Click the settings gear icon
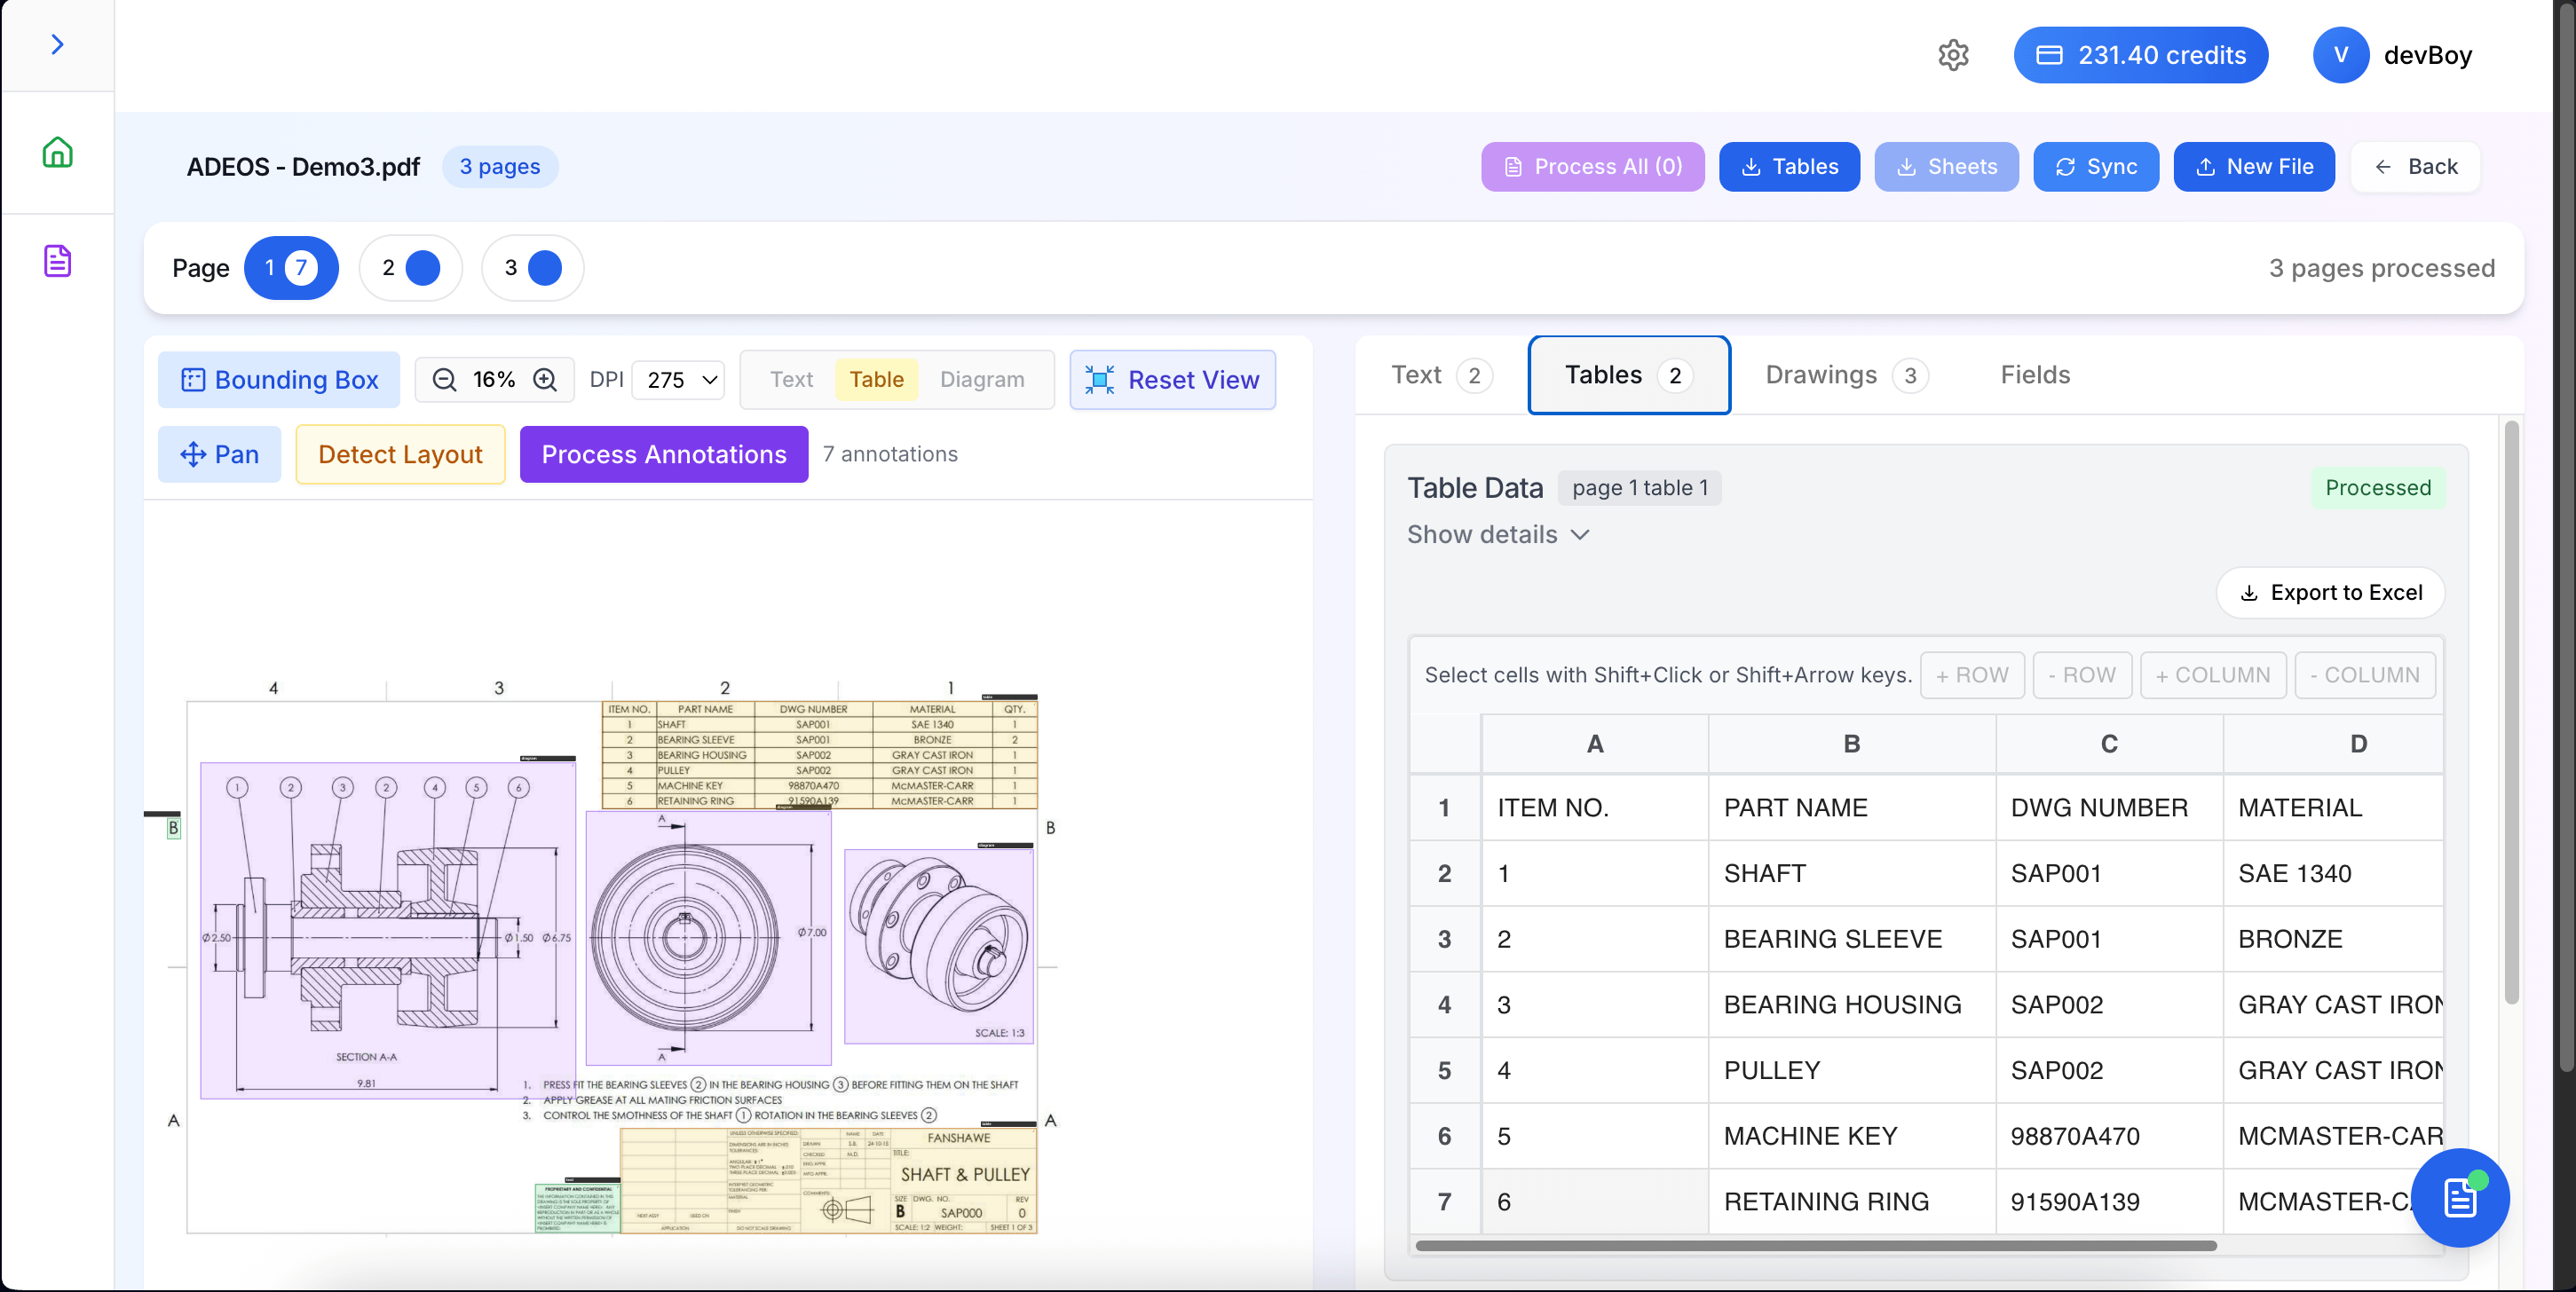Image resolution: width=2576 pixels, height=1292 pixels. click(1952, 55)
